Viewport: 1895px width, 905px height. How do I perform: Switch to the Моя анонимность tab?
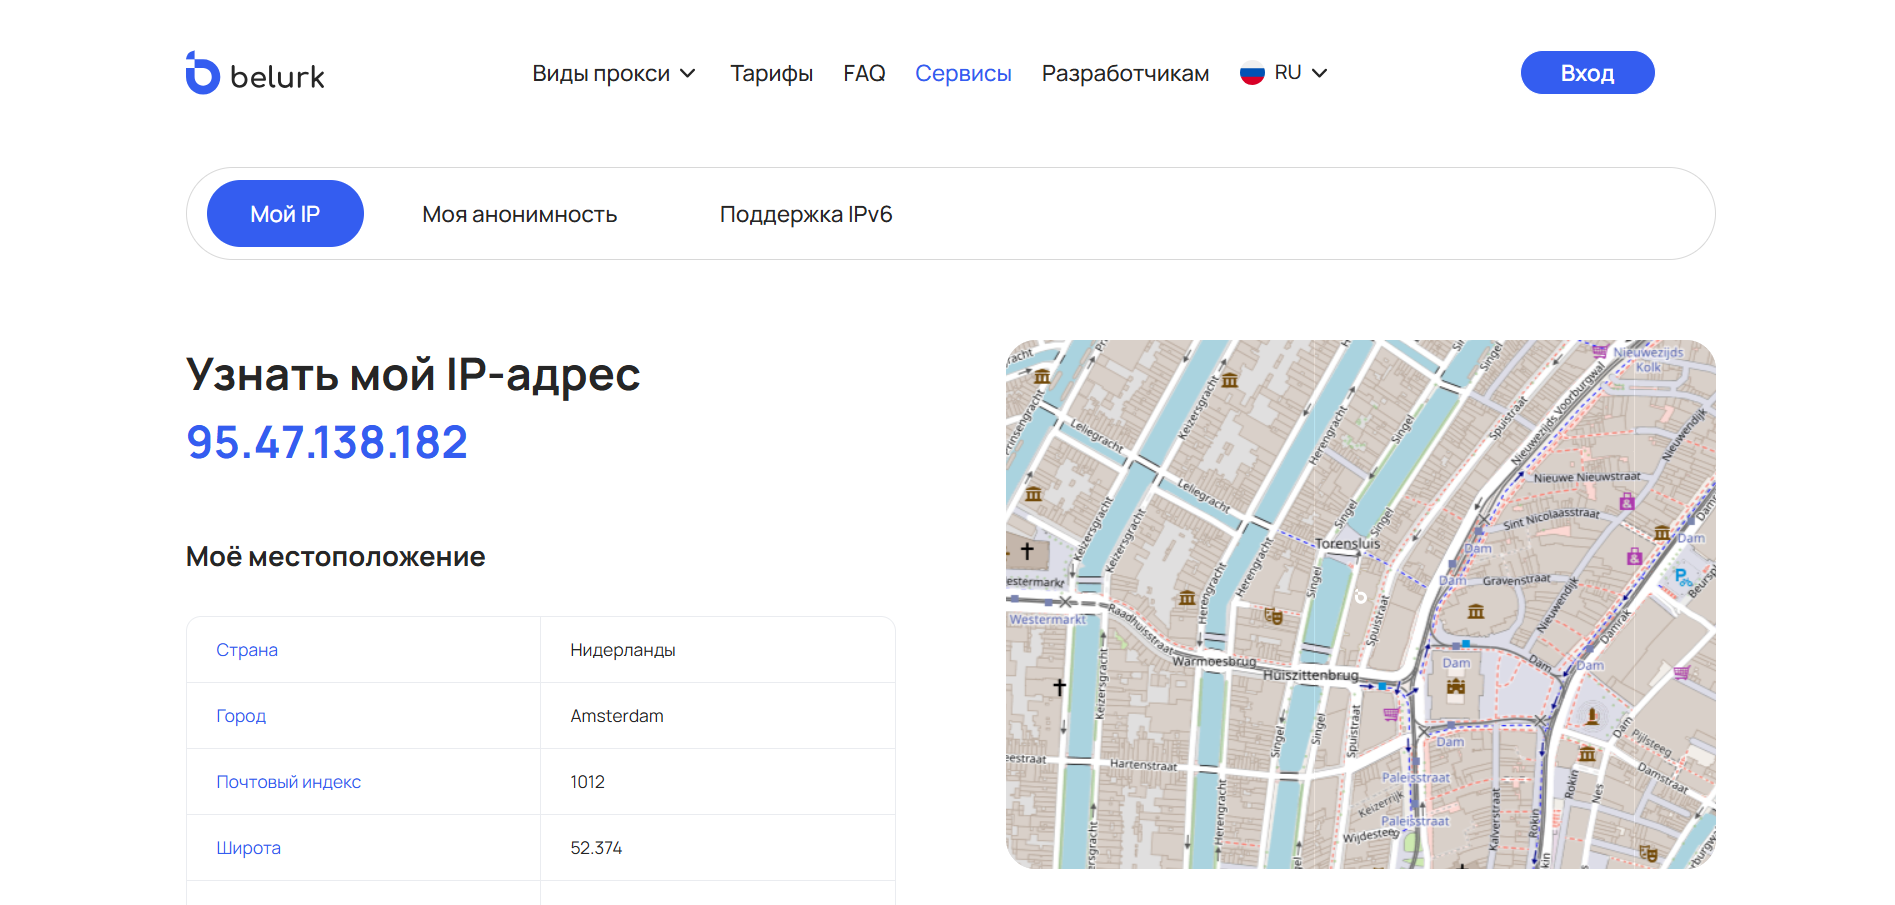point(519,214)
